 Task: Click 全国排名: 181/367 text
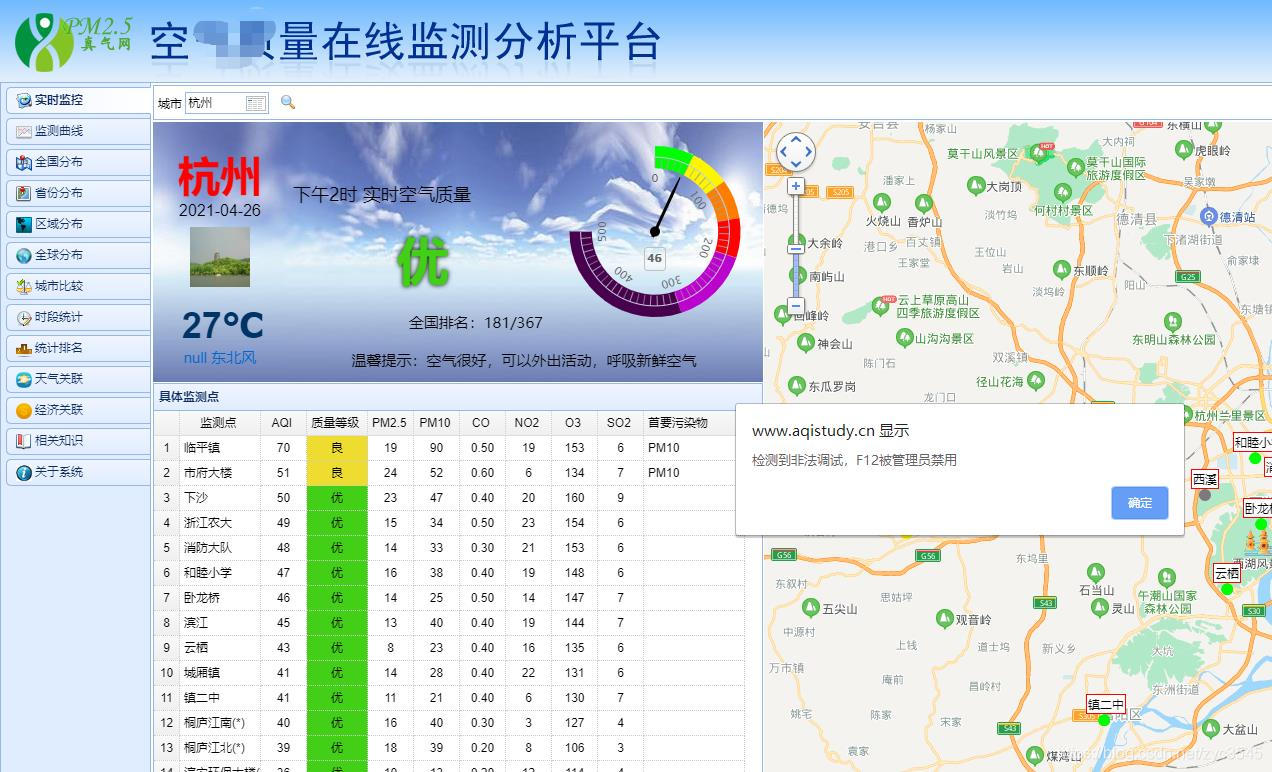click(x=475, y=322)
